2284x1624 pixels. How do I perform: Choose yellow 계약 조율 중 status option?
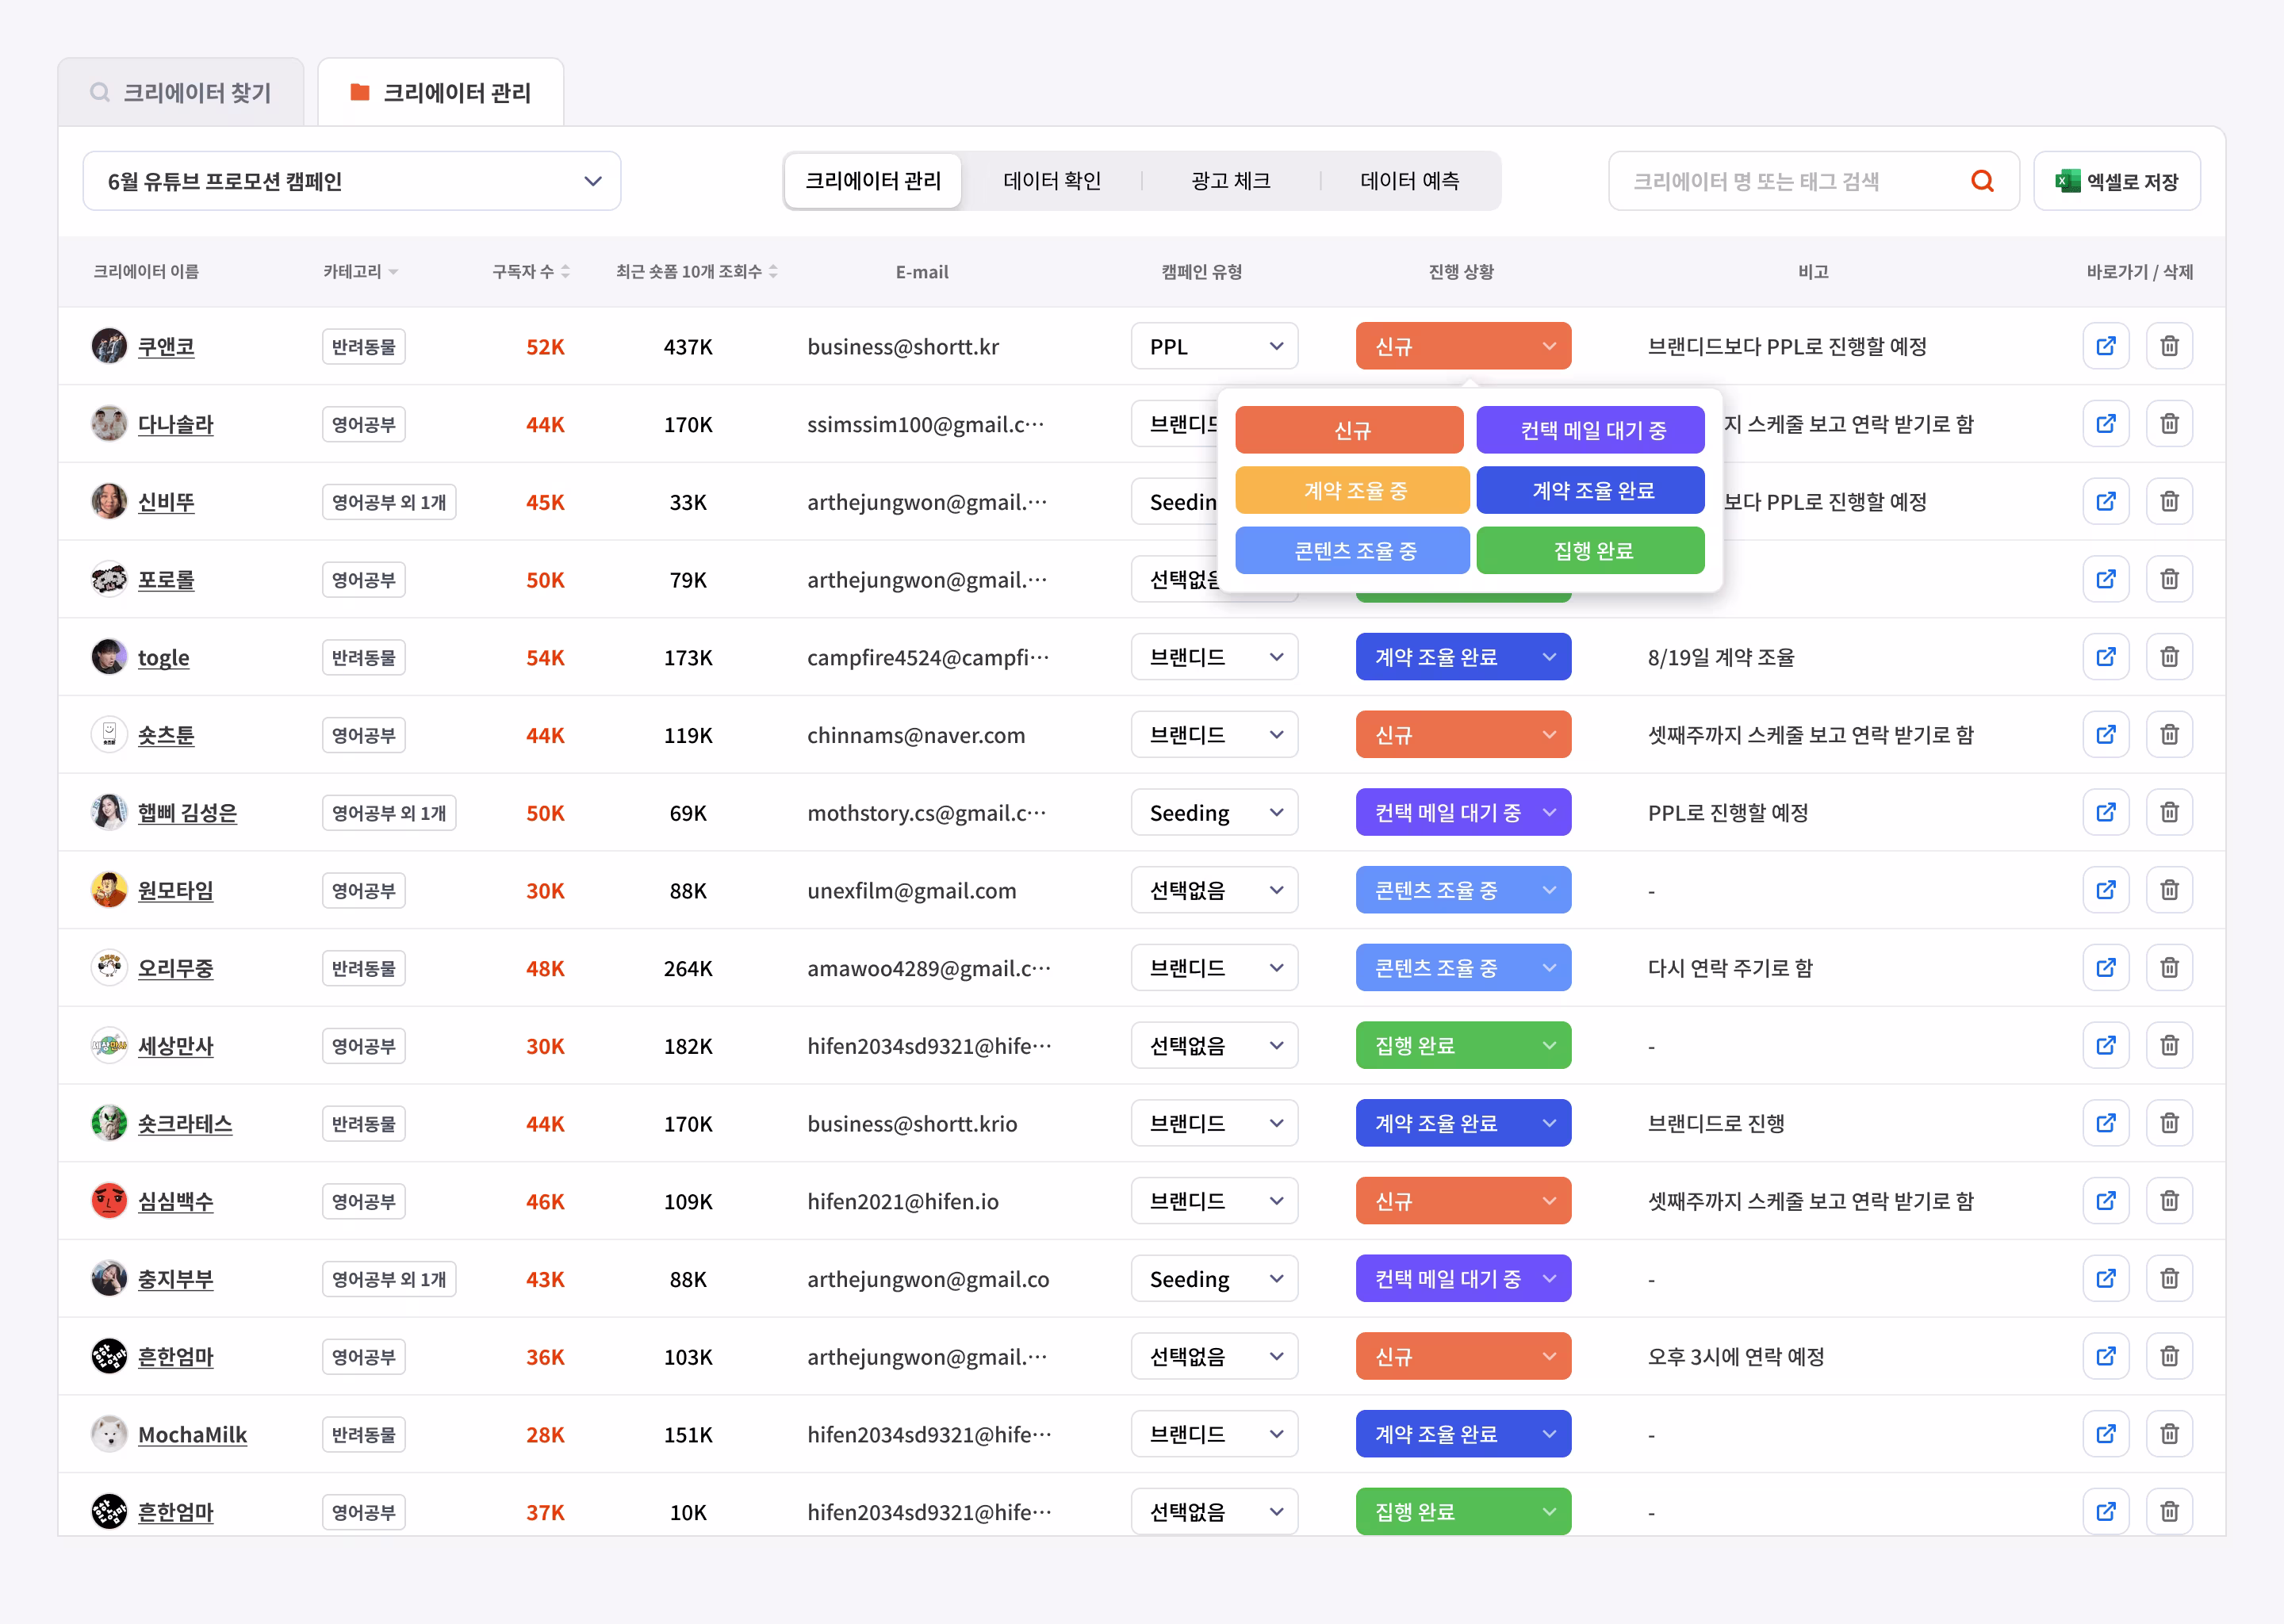tap(1352, 491)
